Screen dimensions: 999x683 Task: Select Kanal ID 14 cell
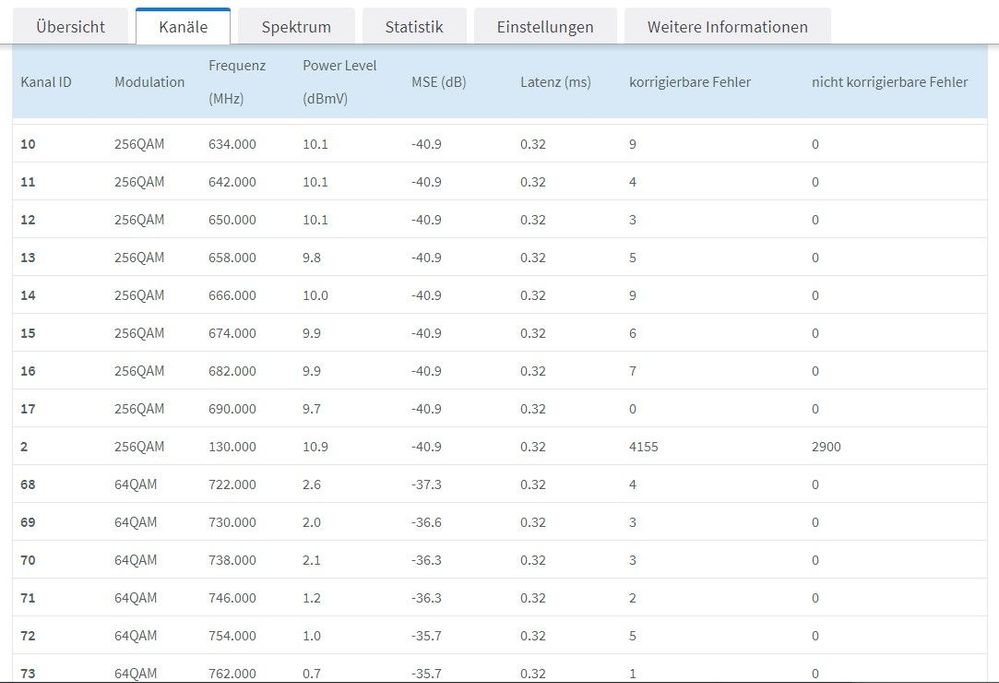[28, 295]
